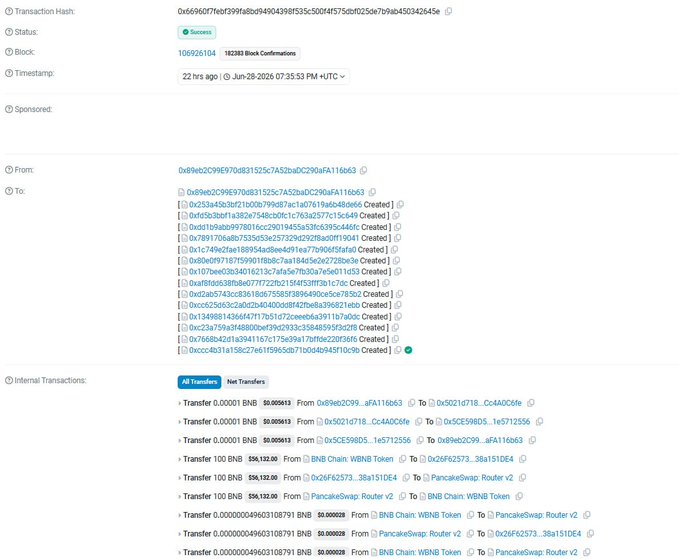Click green success checkmark after last created contract
Viewport: 679px width, 559px height.
(408, 350)
